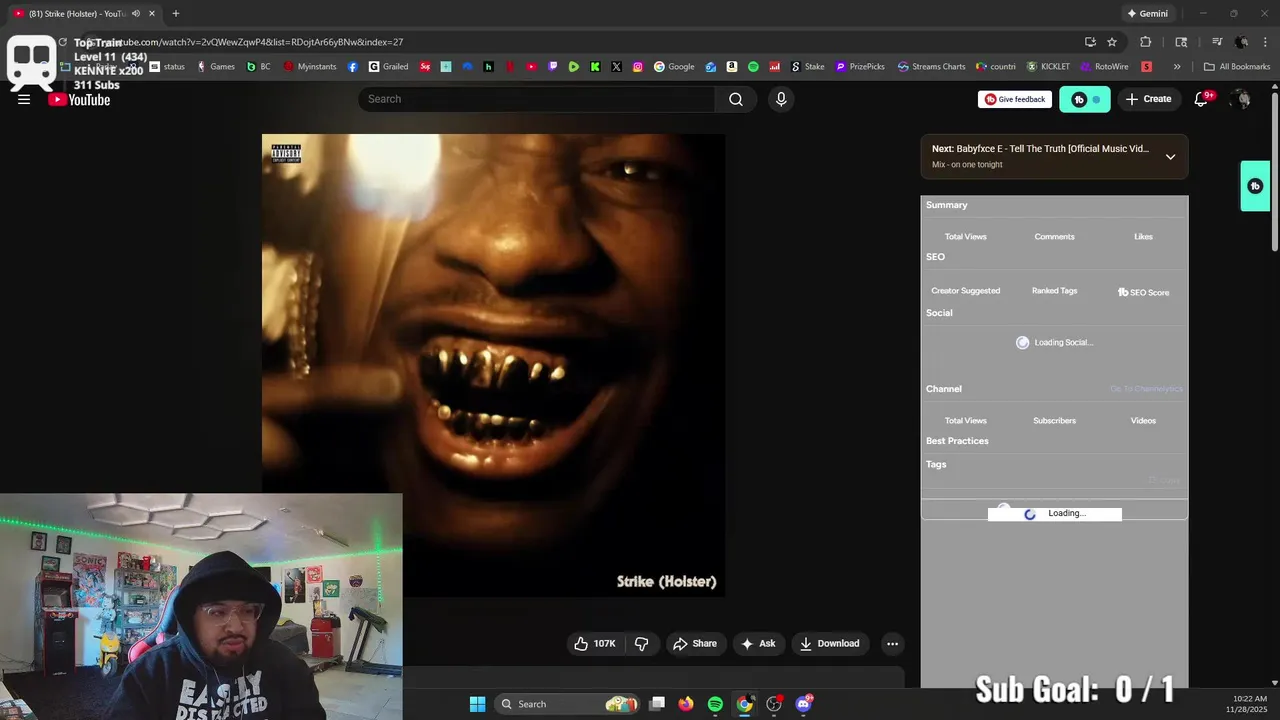Image resolution: width=1280 pixels, height=720 pixels.
Task: Open the Google bookmark
Action: click(x=674, y=67)
